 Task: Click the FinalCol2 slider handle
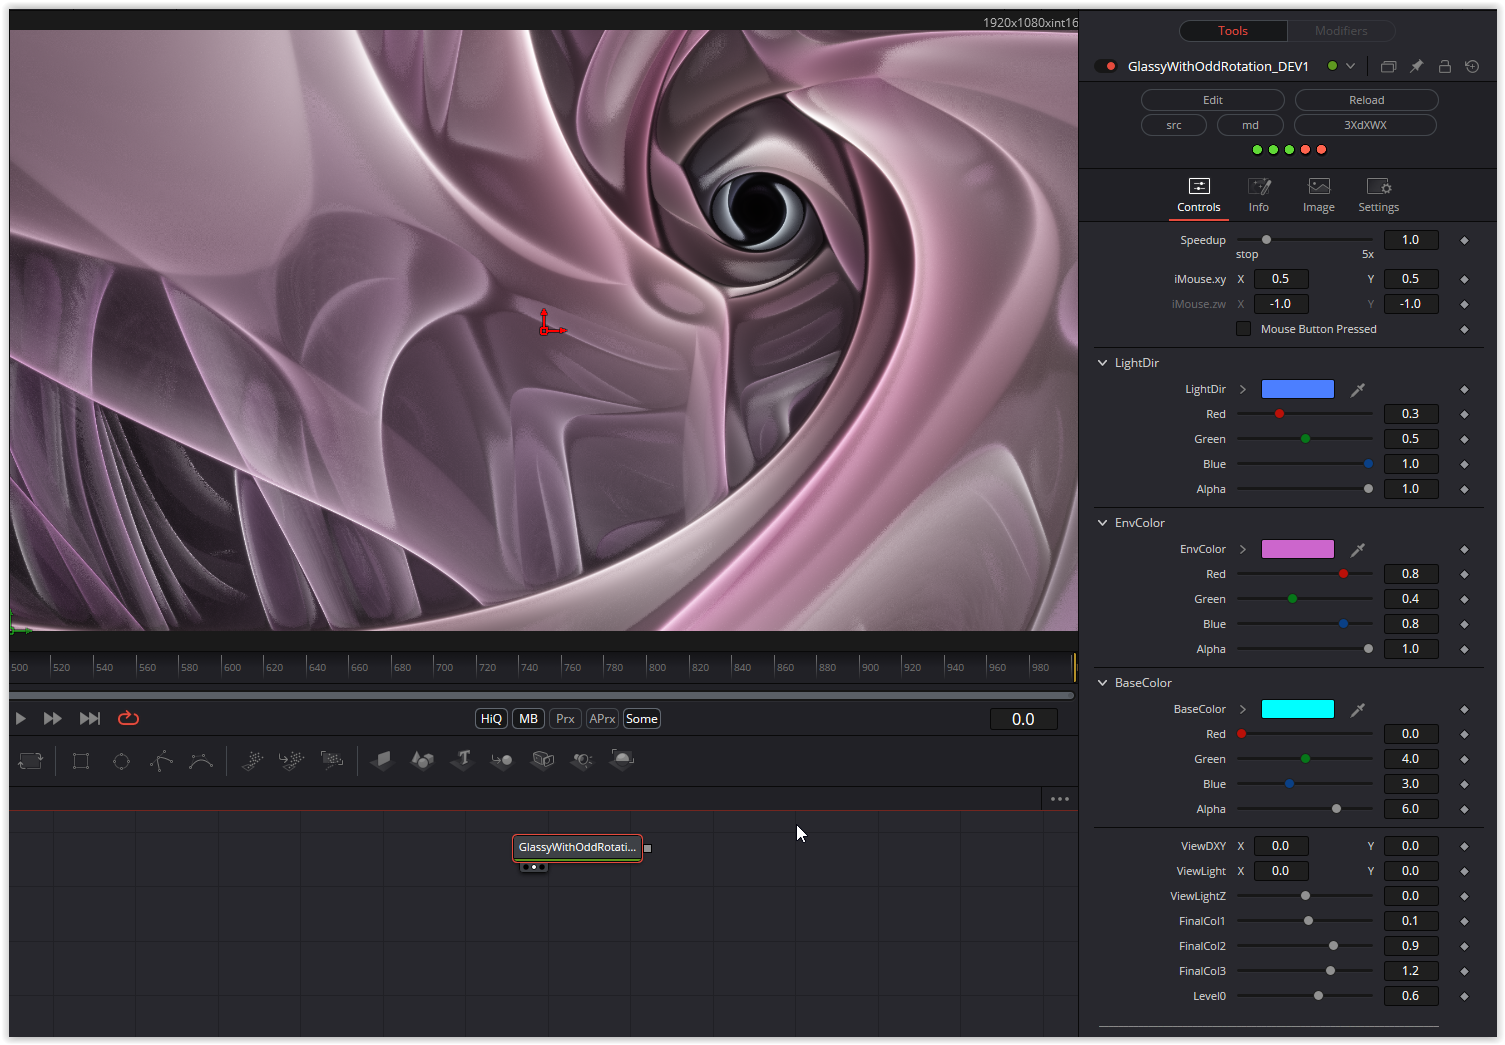(1333, 946)
